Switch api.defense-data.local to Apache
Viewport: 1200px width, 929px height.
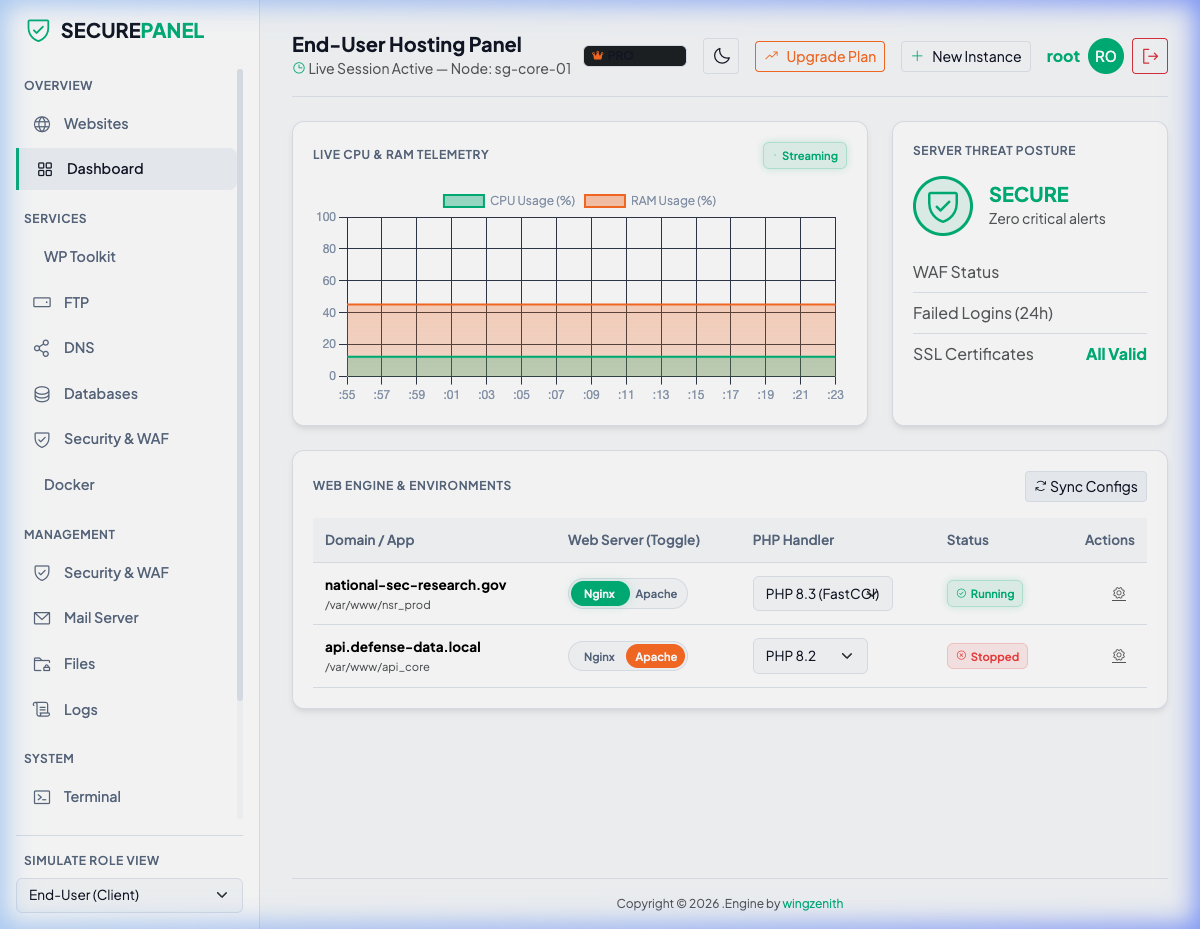pos(656,657)
